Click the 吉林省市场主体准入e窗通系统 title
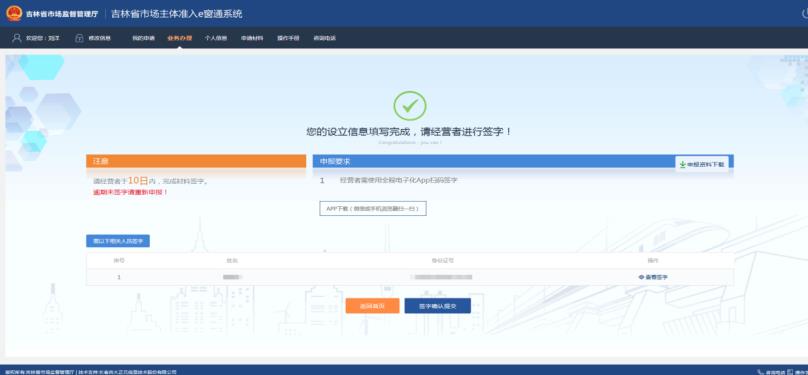 (x=177, y=14)
